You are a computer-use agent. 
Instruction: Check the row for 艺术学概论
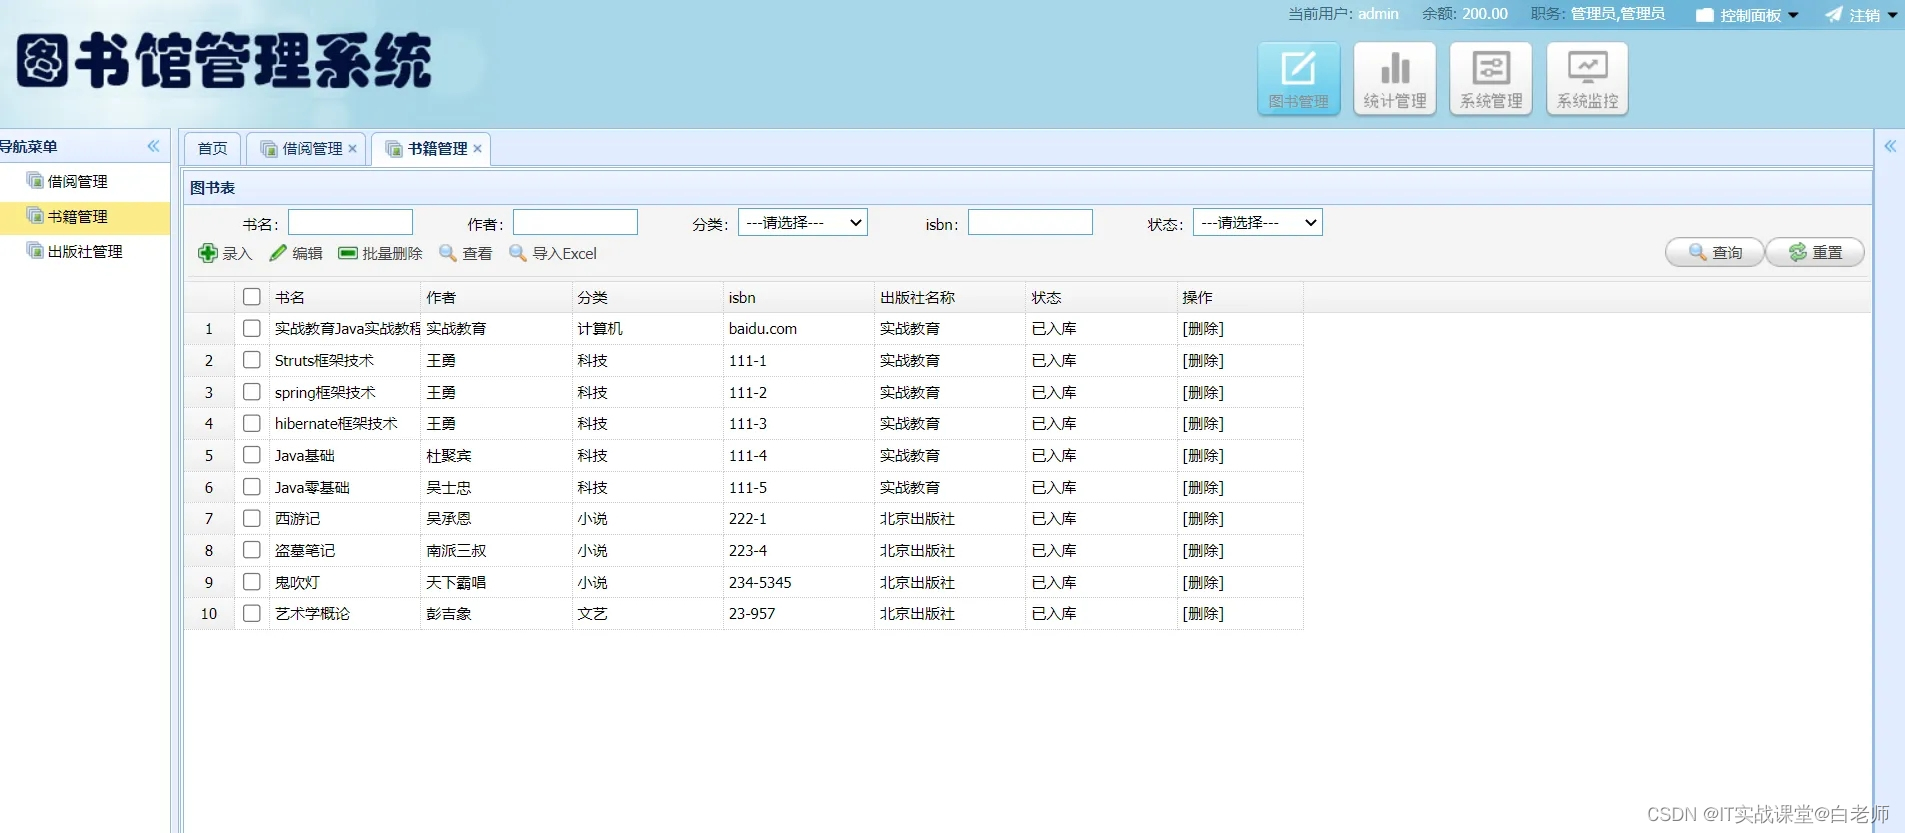pyautogui.click(x=252, y=613)
